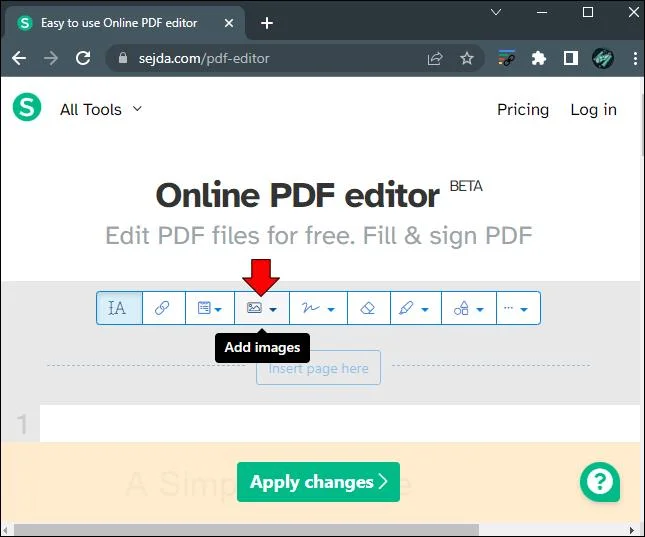Select the Easy to use Online PDF editor tab
Screen dimensions: 645x537
point(123,23)
